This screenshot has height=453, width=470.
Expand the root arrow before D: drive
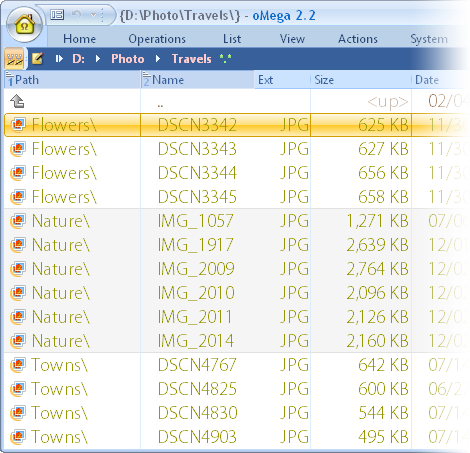coord(59,59)
